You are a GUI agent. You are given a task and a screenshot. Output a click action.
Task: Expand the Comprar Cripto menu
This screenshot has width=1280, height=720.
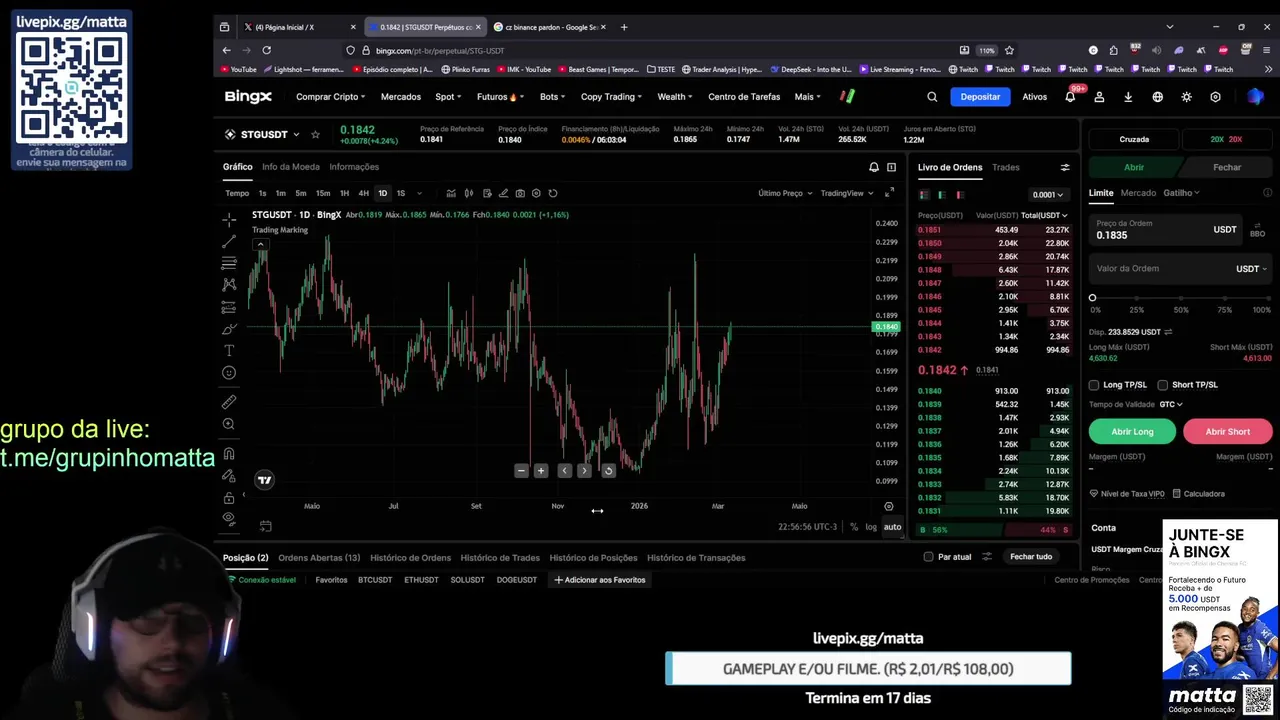[331, 97]
